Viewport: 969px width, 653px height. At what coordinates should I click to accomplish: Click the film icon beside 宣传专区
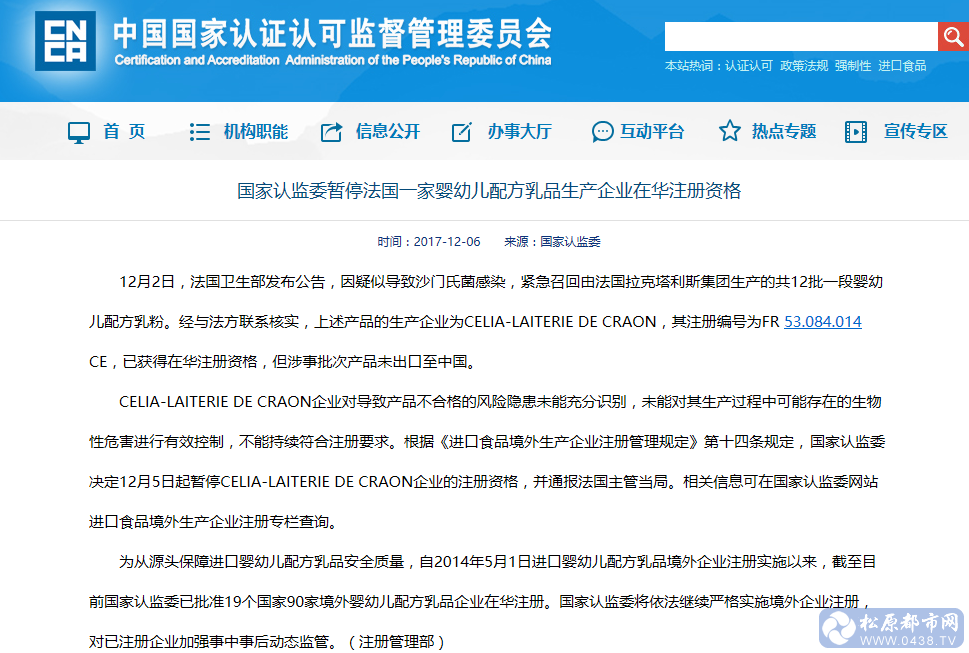click(856, 132)
